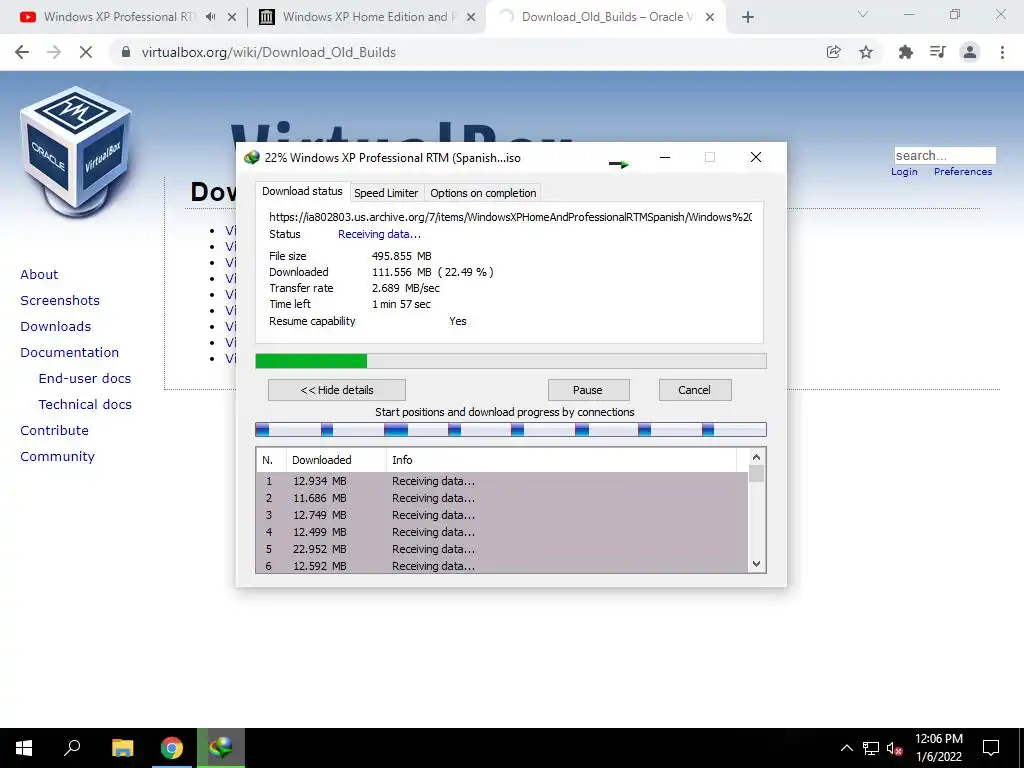This screenshot has width=1024, height=768.
Task: Switch to Speed Limiter tab
Action: click(386, 193)
